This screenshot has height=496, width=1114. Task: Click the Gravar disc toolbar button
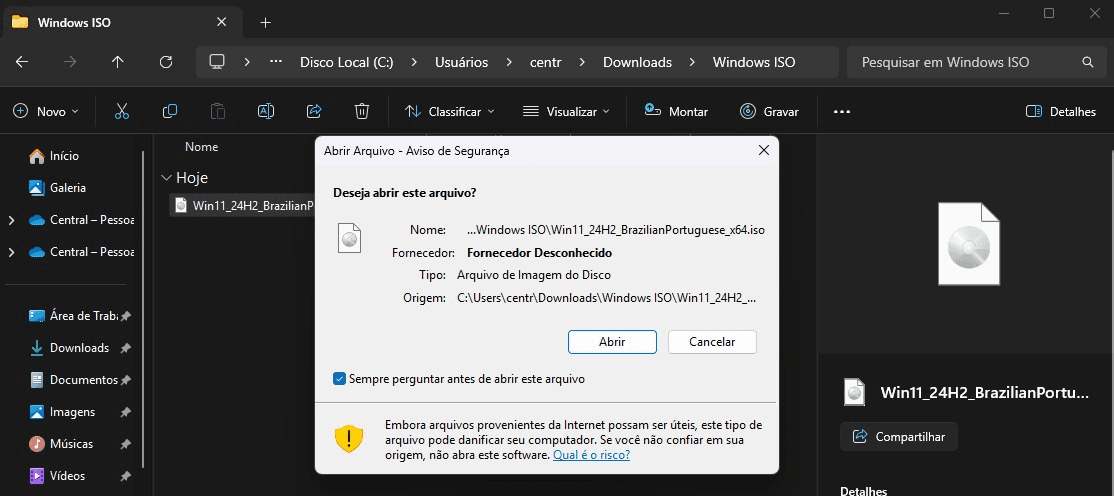coord(769,112)
